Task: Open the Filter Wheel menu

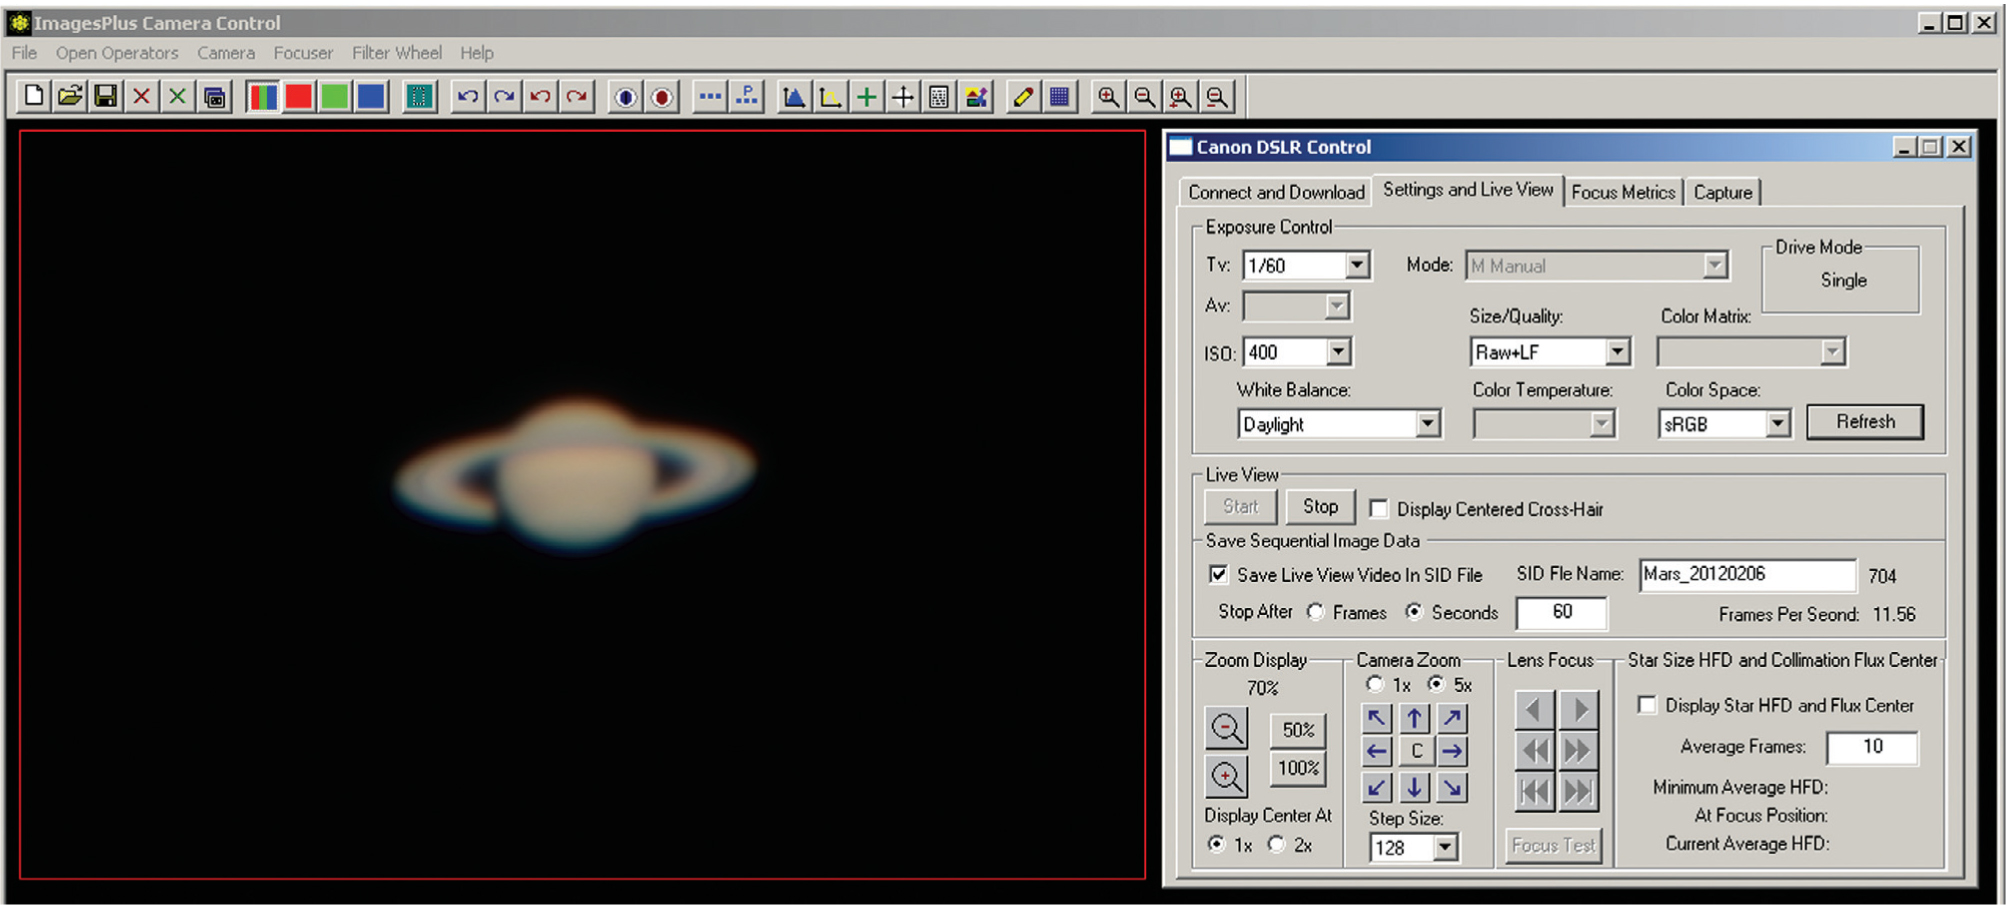Action: click(x=397, y=53)
